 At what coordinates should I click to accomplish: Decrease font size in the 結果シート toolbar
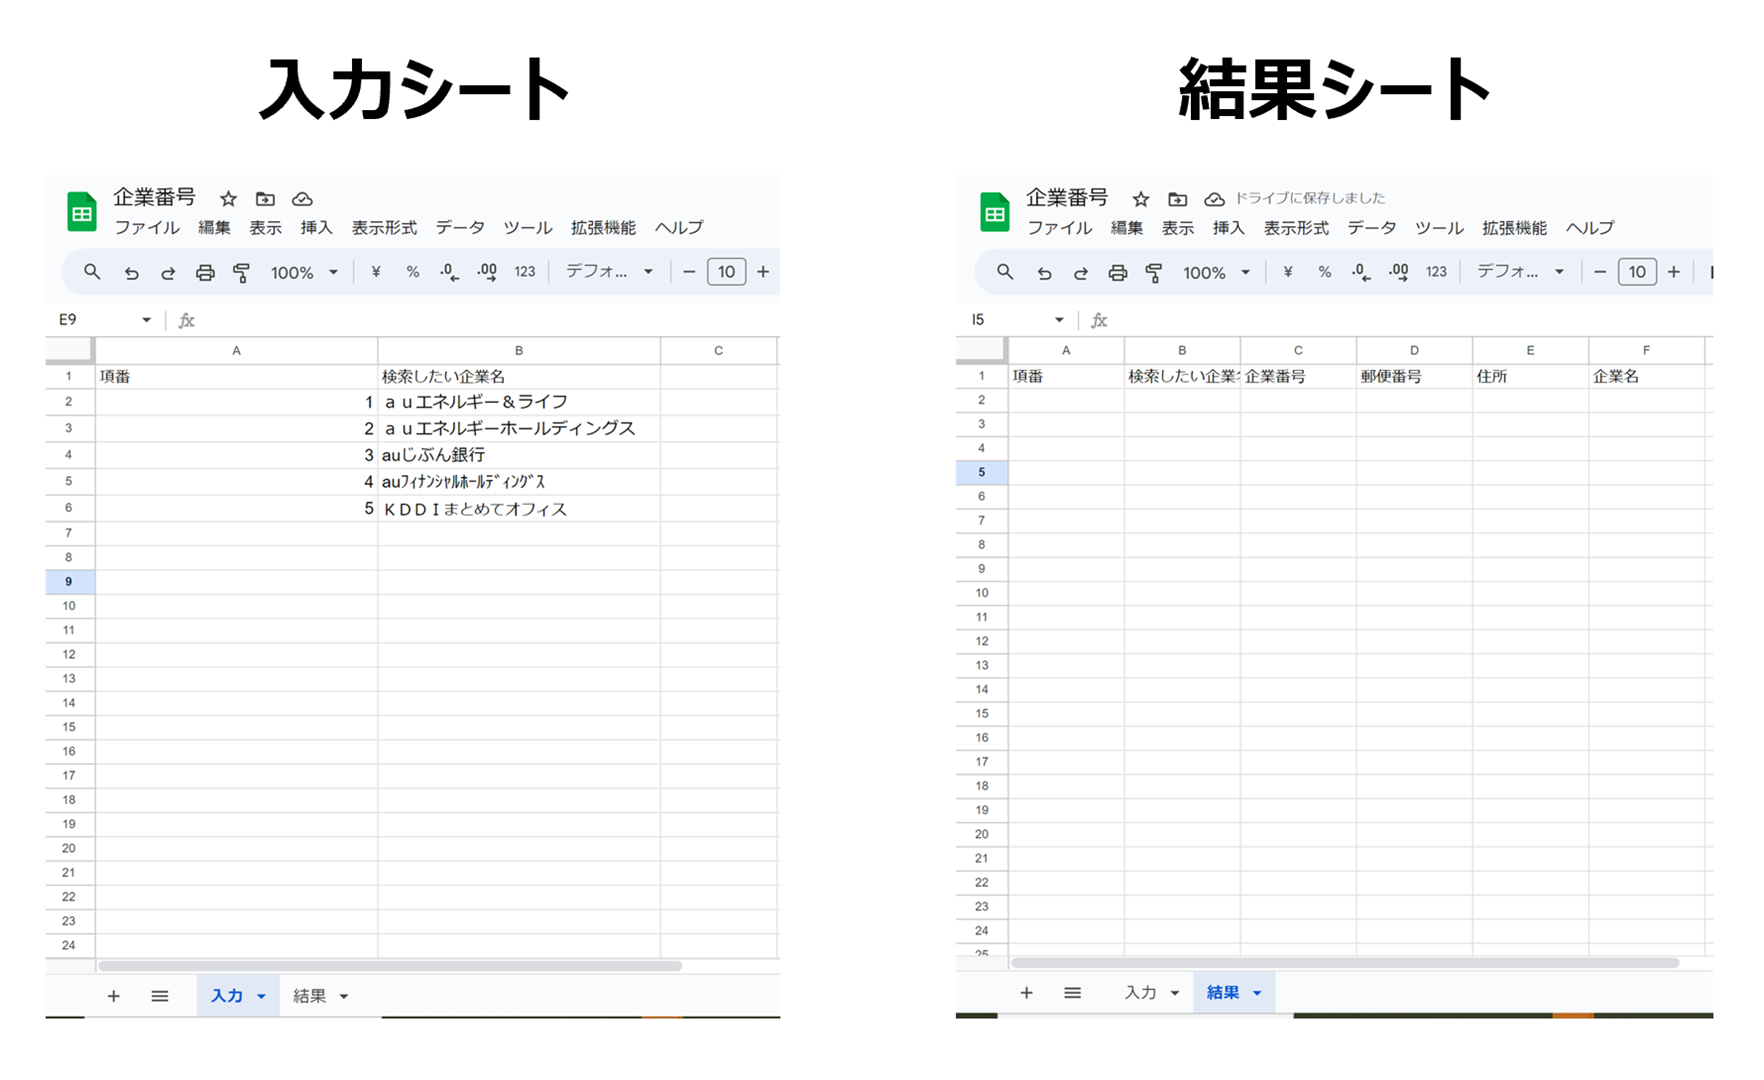[x=1600, y=272]
